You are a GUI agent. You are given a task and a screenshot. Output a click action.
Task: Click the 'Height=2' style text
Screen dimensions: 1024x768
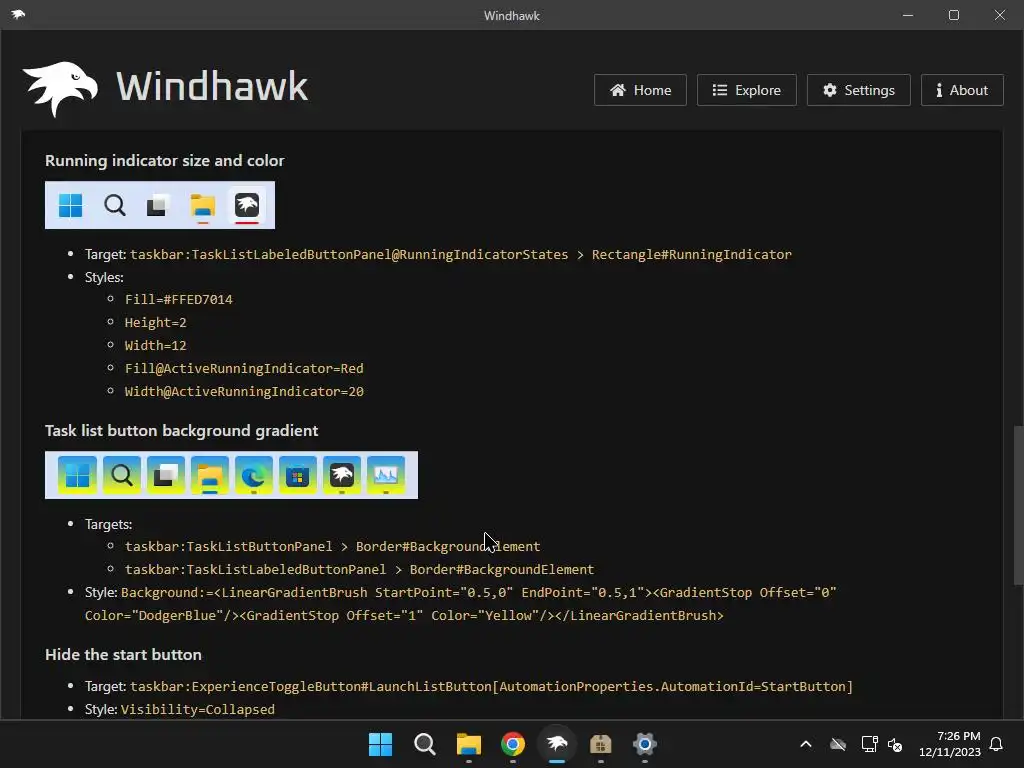[x=155, y=323]
